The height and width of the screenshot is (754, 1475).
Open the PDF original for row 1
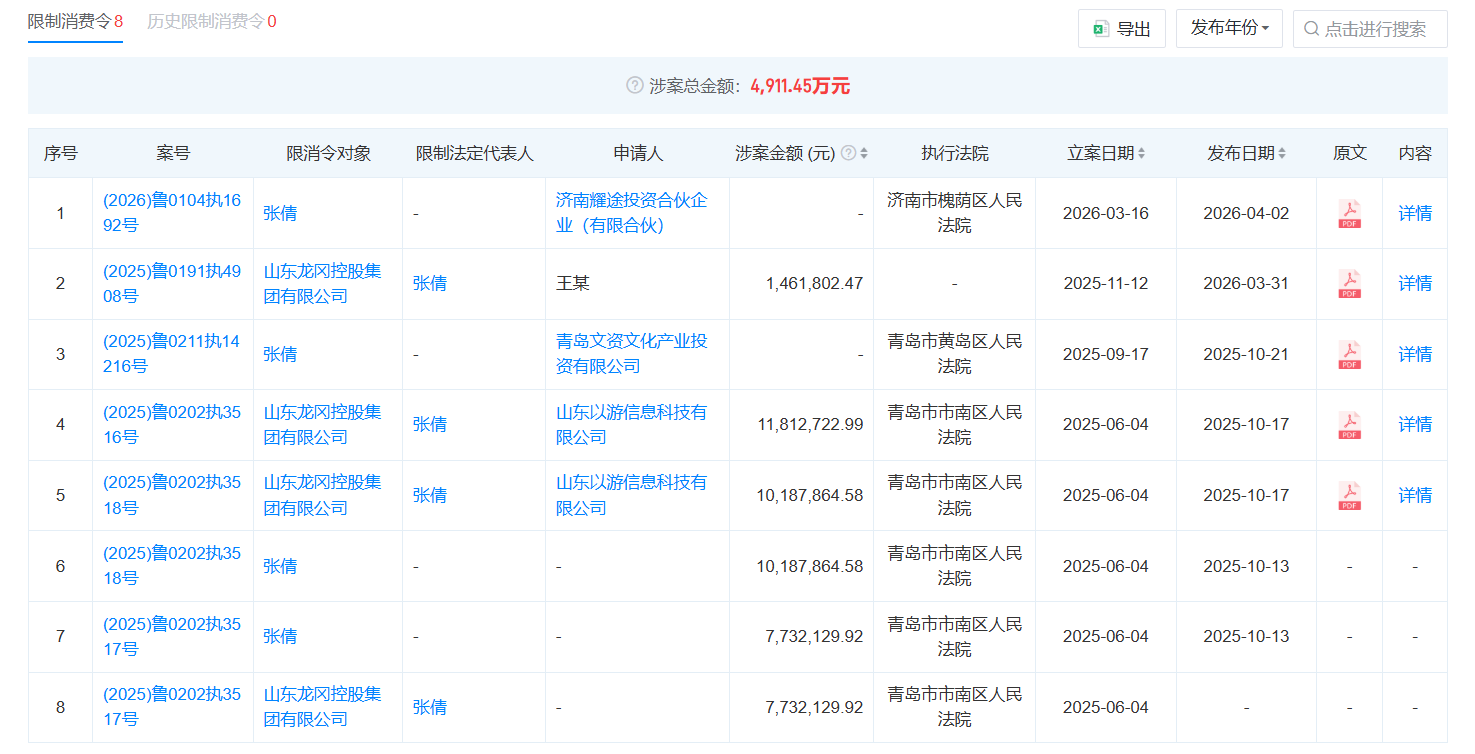point(1349,213)
